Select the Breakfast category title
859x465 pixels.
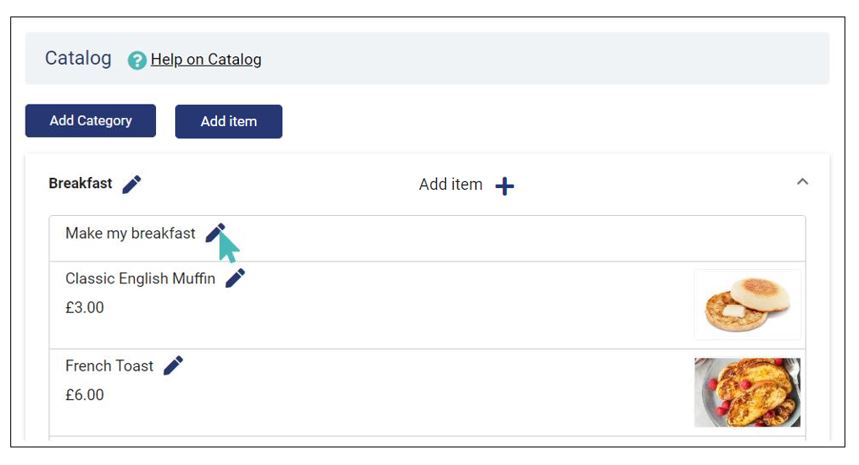81,183
